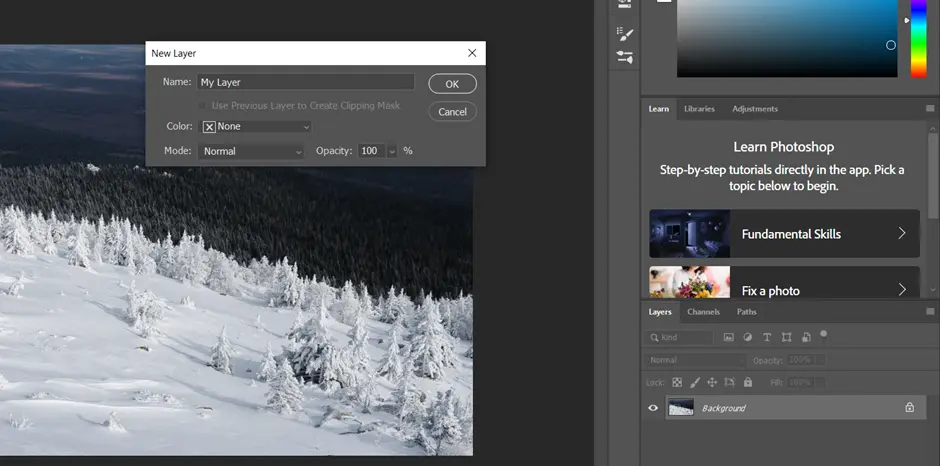Open the Layers panel flyout menu
Image resolution: width=940 pixels, height=466 pixels.
[x=930, y=311]
